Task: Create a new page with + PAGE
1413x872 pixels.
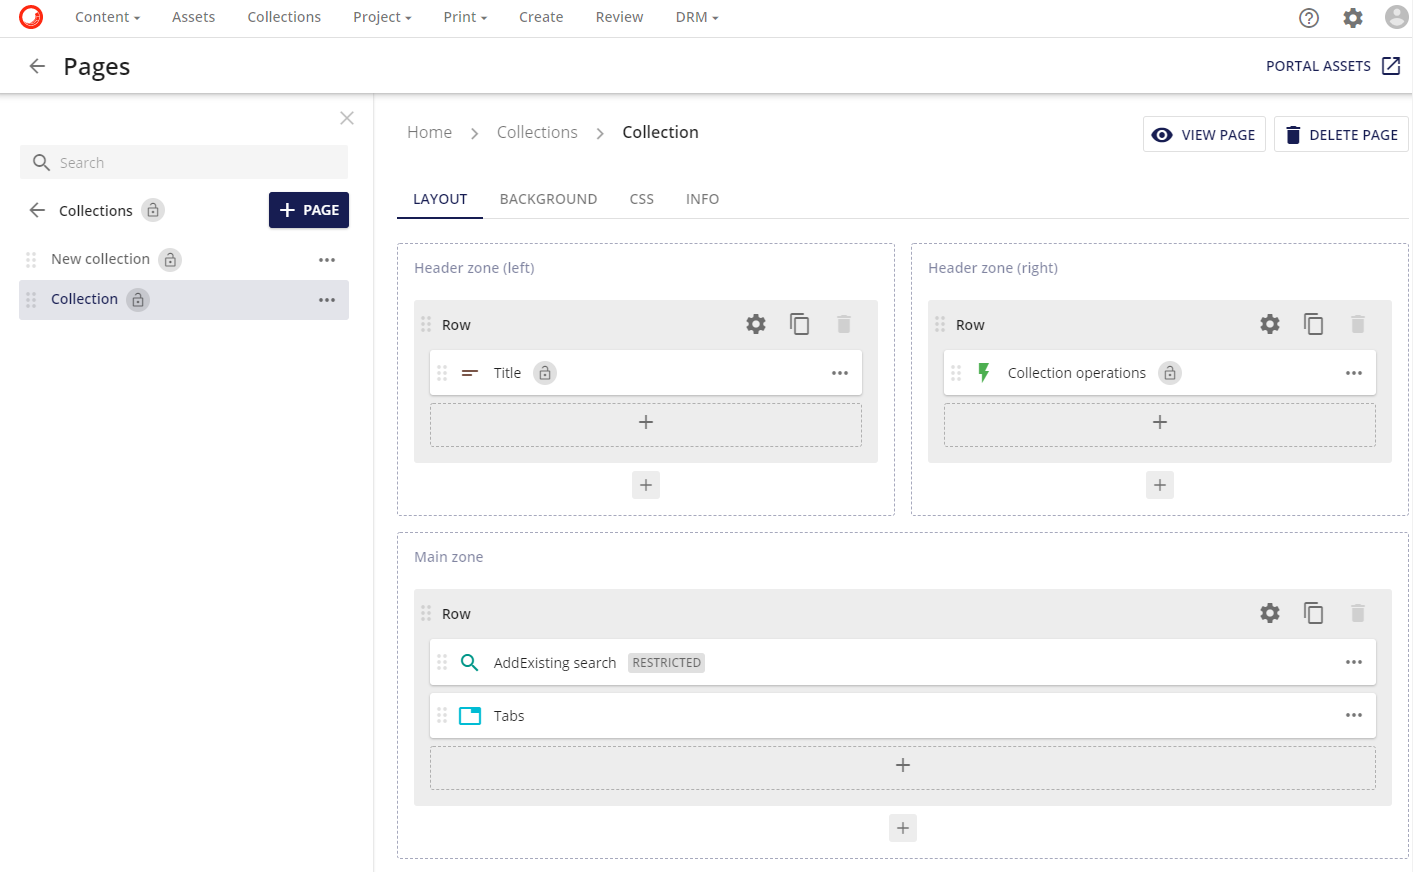Action: [x=309, y=210]
